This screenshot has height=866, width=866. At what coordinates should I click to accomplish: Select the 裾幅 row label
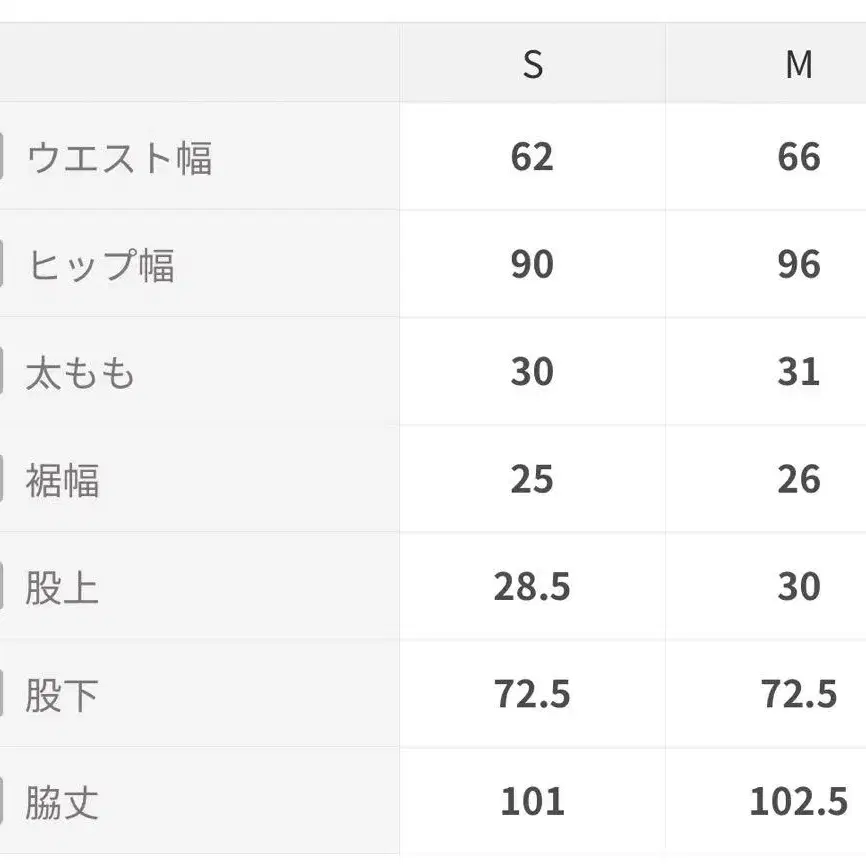(x=62, y=480)
